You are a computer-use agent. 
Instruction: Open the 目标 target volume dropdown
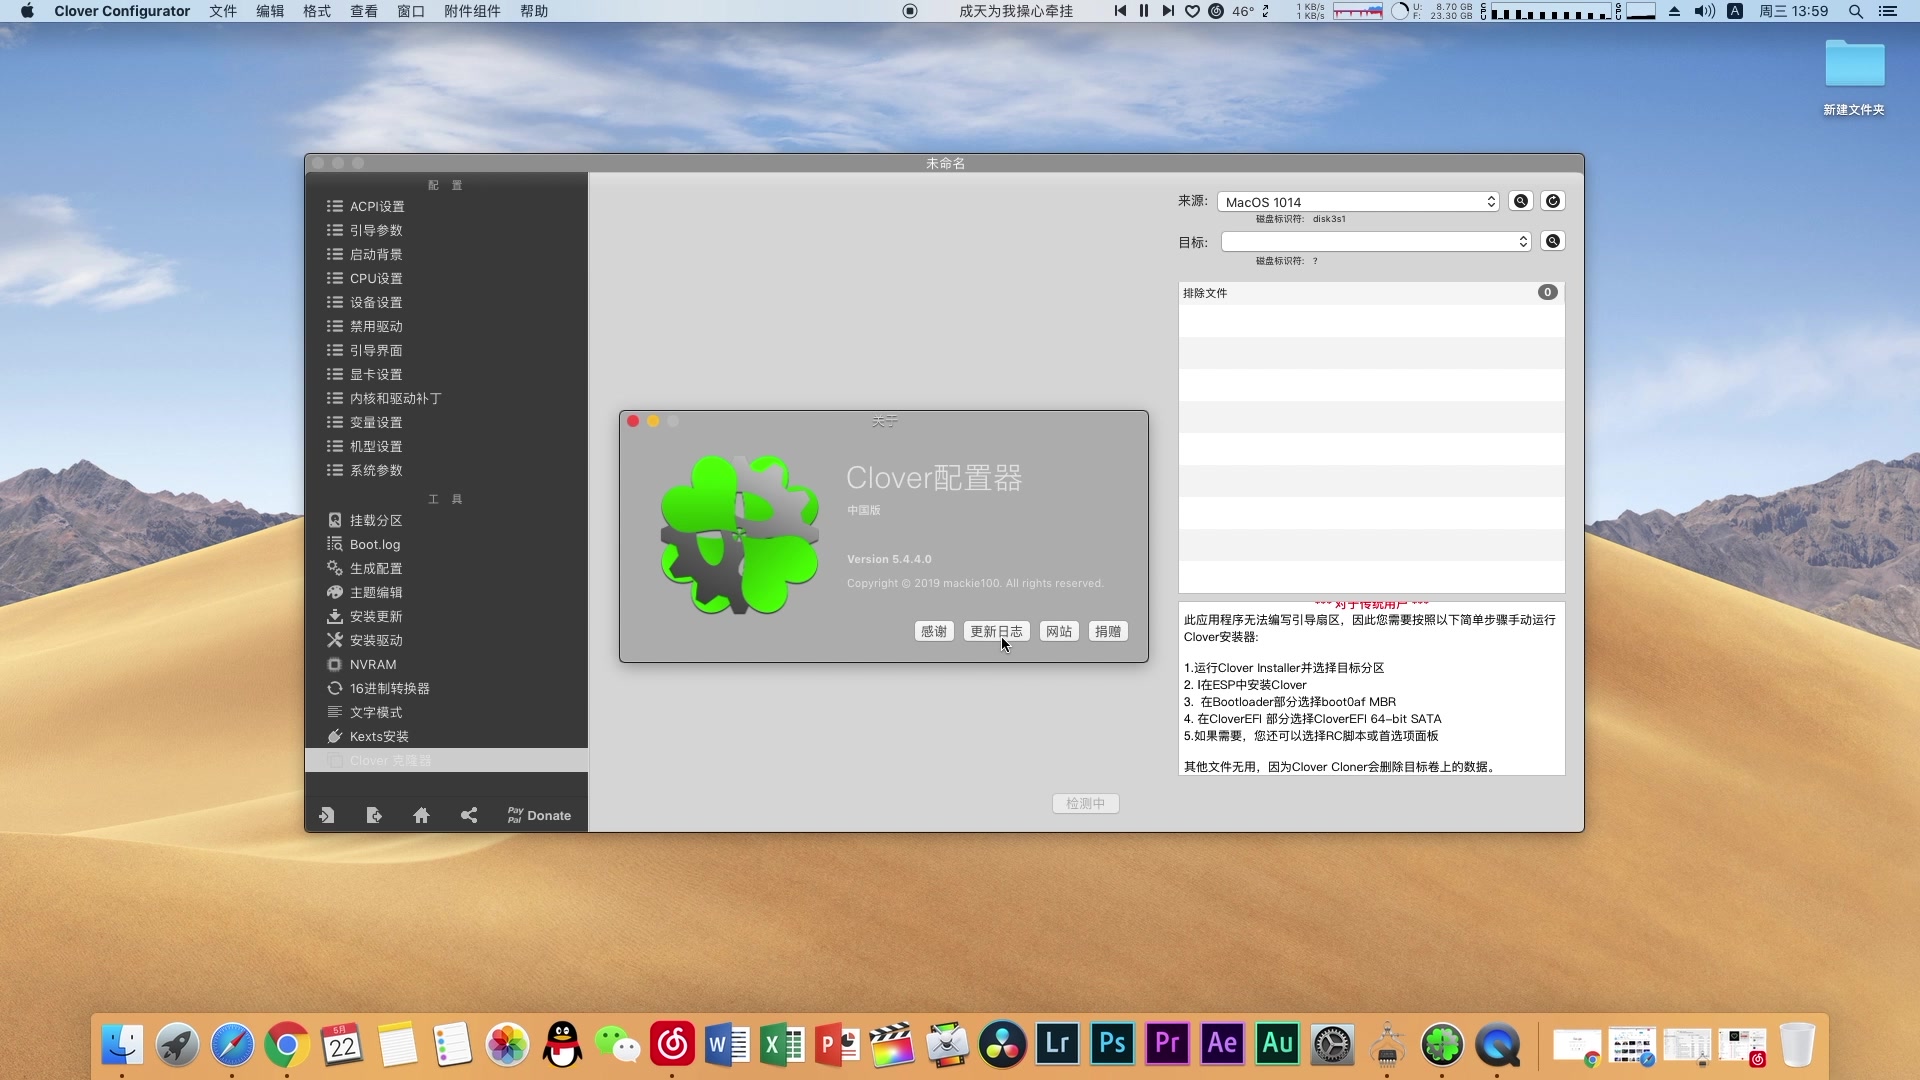click(x=1376, y=242)
